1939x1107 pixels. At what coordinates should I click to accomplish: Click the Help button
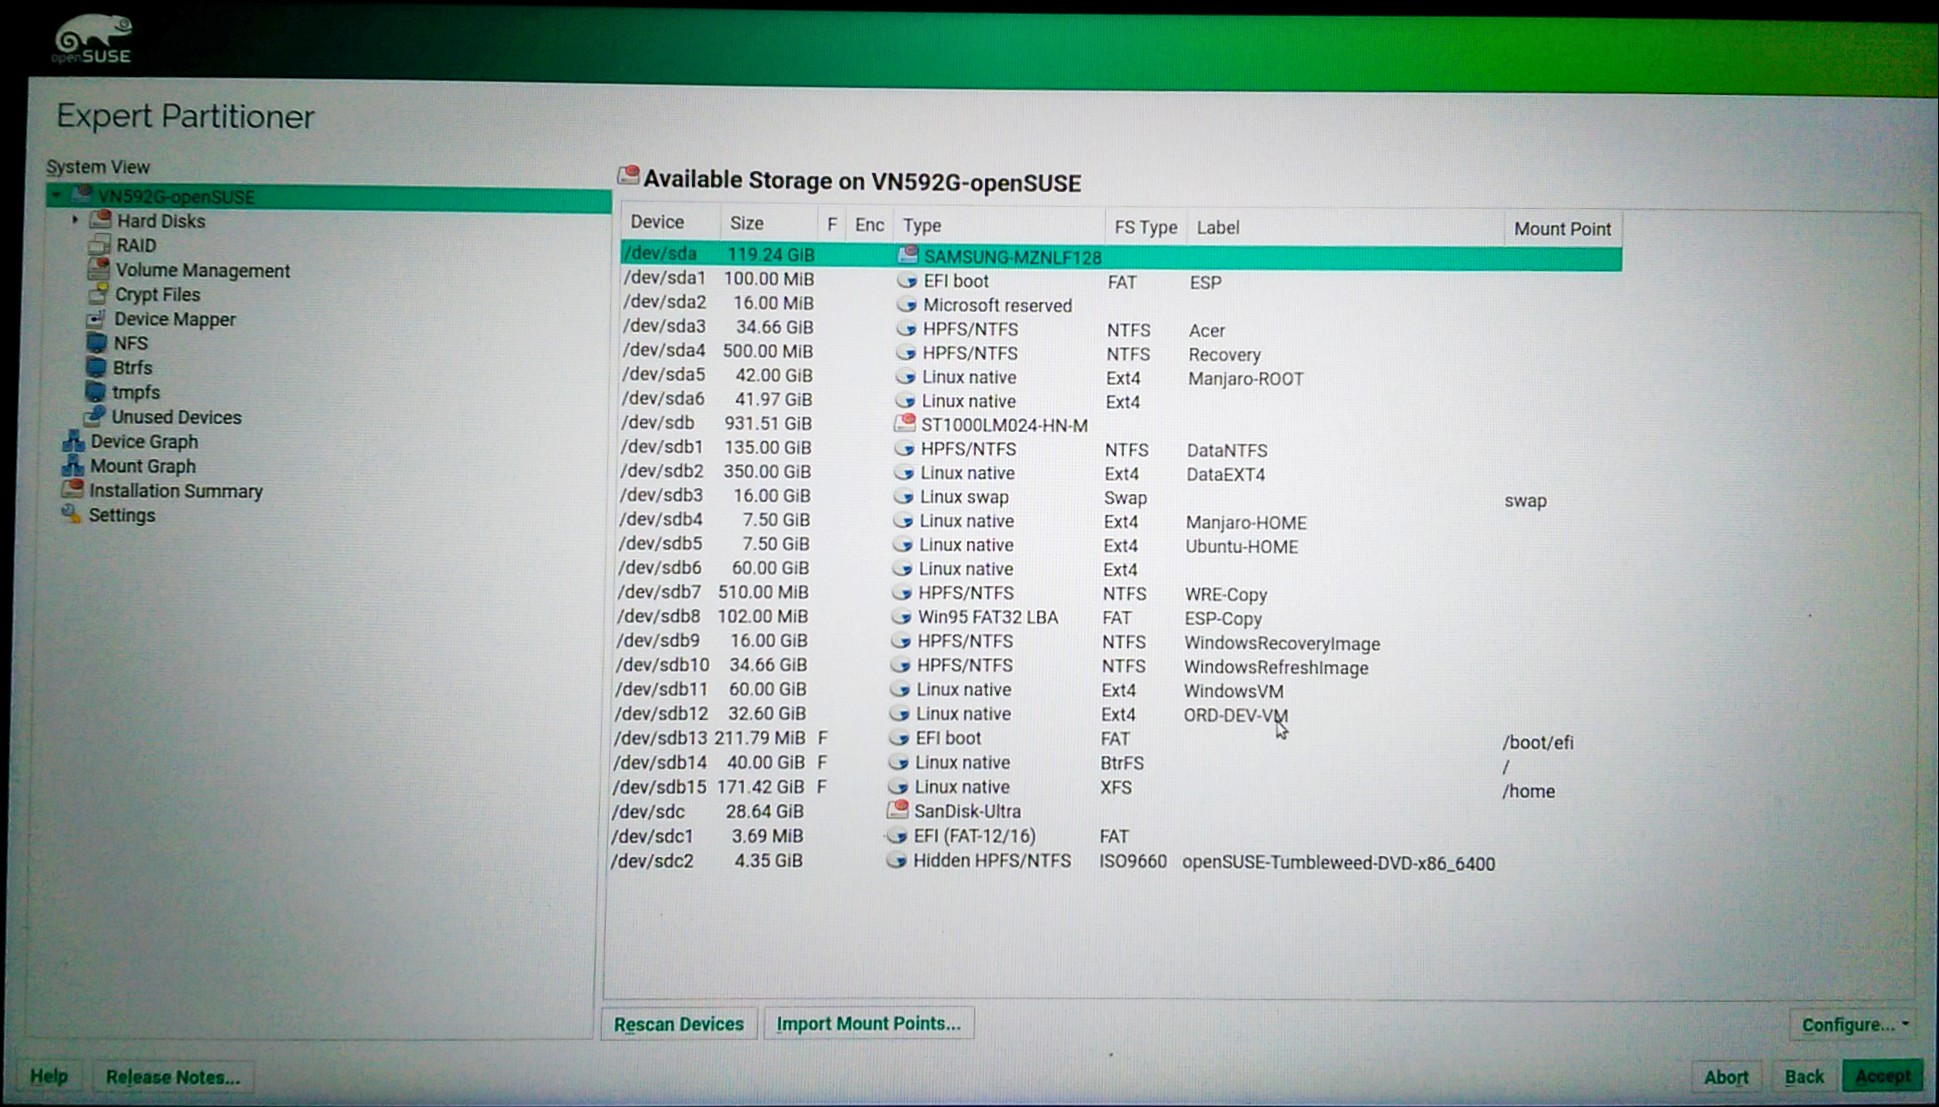coord(49,1076)
